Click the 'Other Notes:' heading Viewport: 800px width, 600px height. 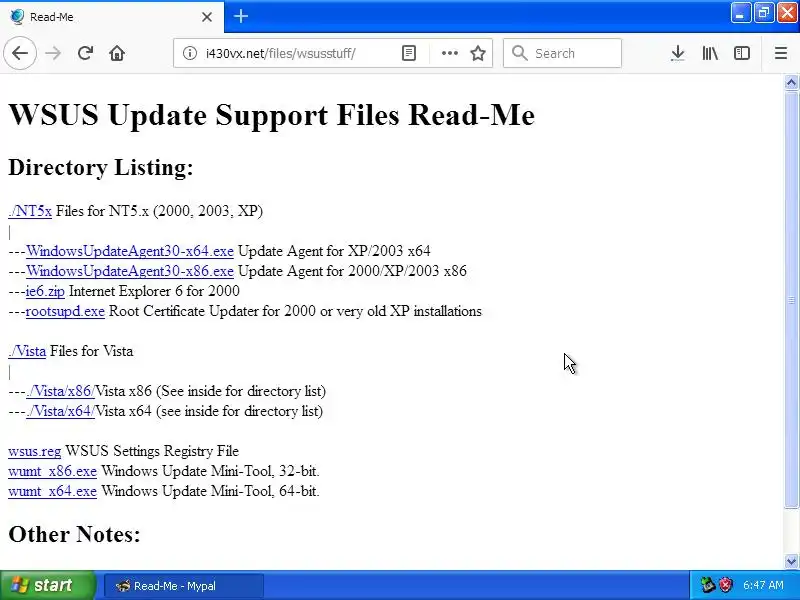[74, 534]
